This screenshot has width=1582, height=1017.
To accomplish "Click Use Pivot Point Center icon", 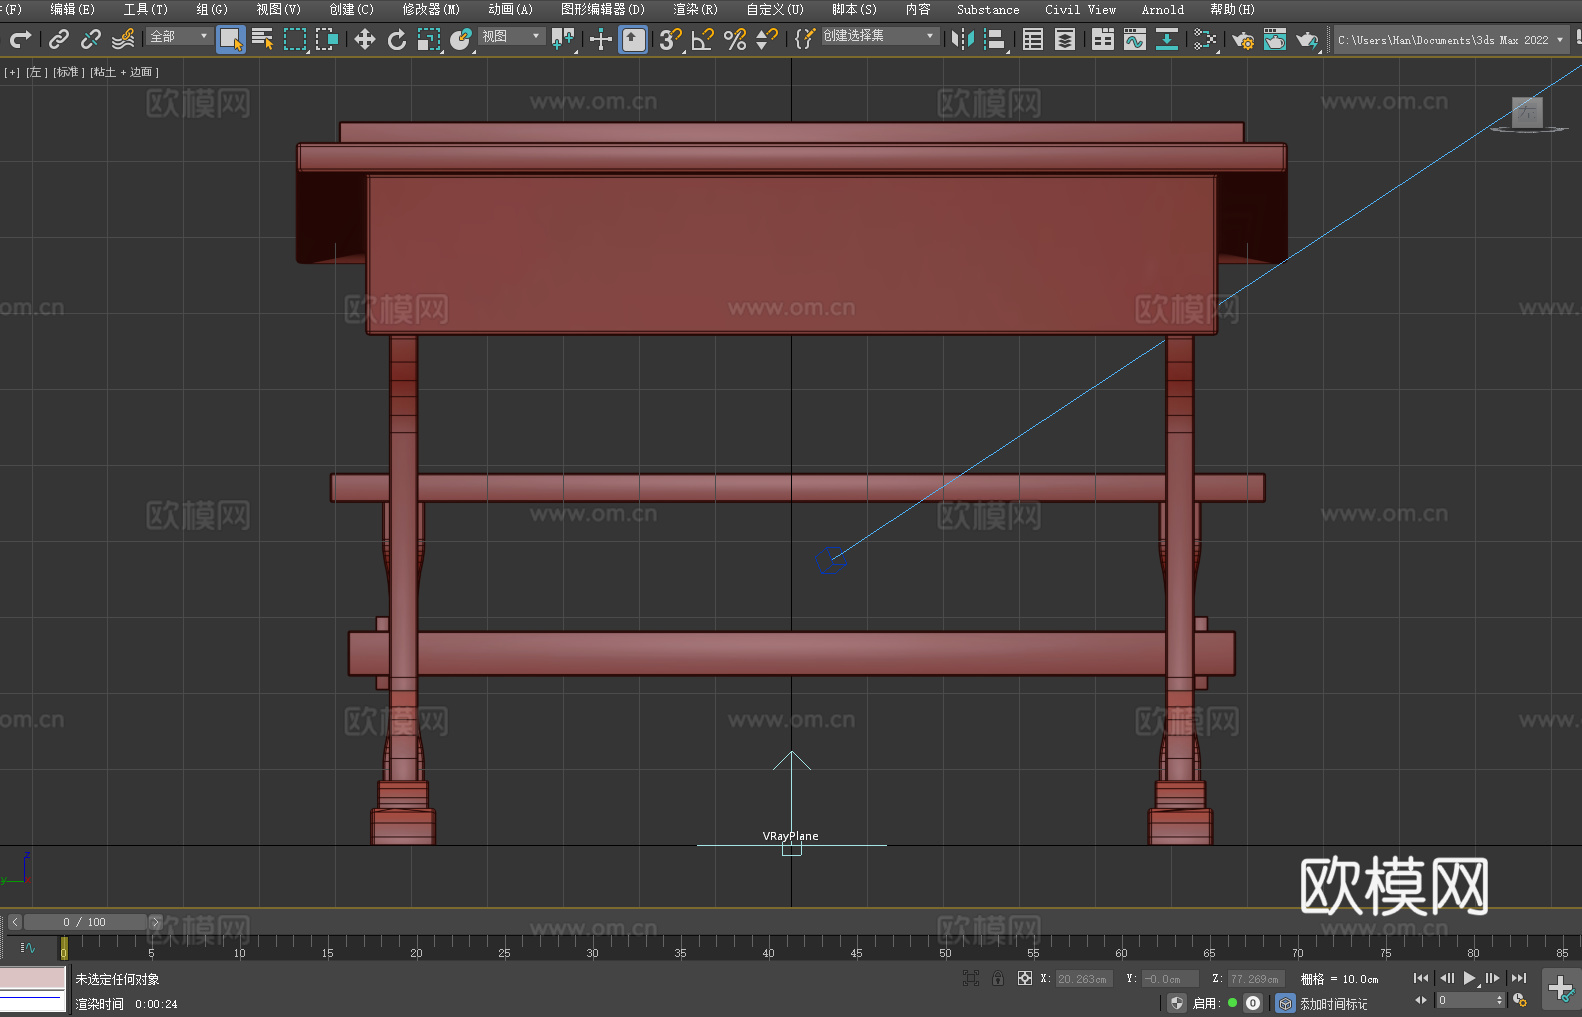I will point(563,39).
